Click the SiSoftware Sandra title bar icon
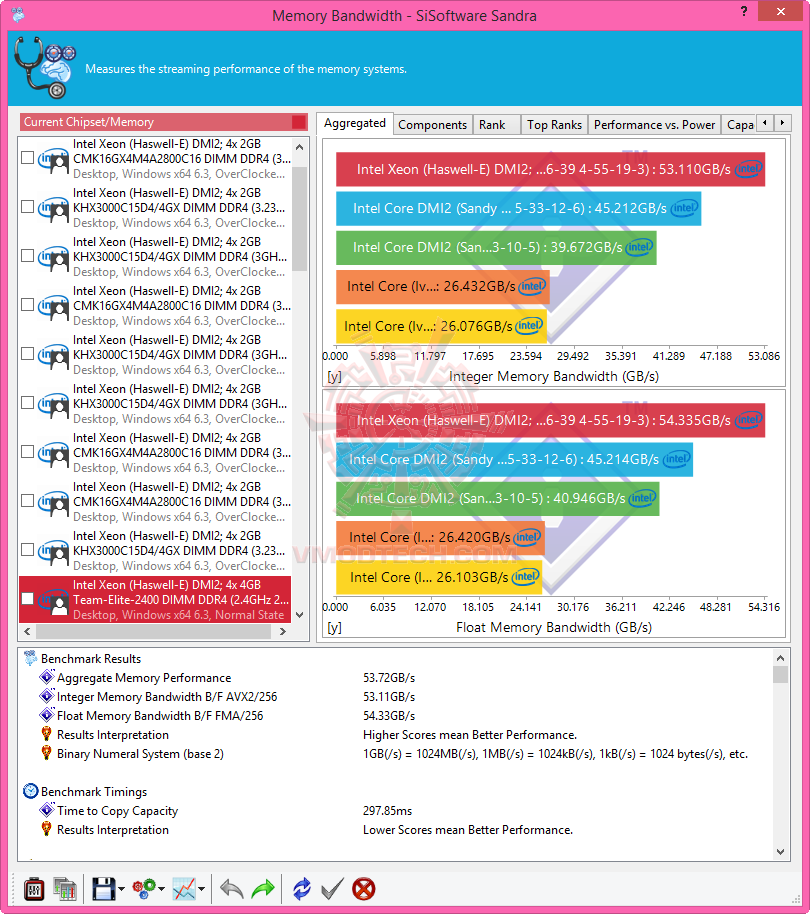This screenshot has height=914, width=810. [18, 15]
